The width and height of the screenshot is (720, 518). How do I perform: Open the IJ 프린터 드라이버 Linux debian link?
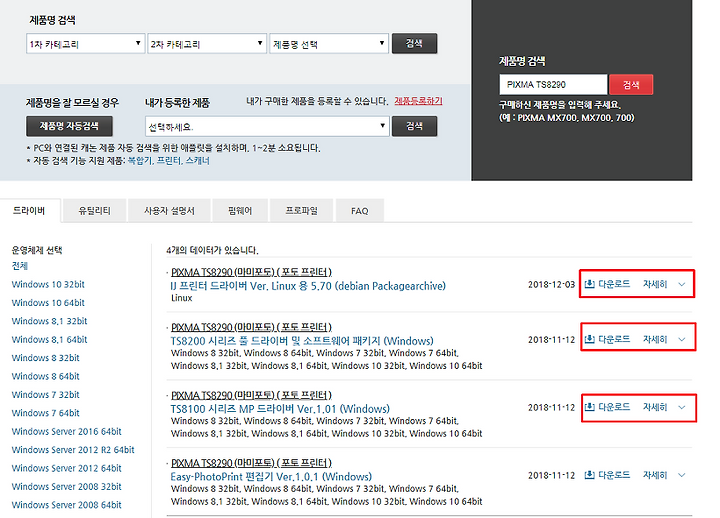(x=308, y=286)
